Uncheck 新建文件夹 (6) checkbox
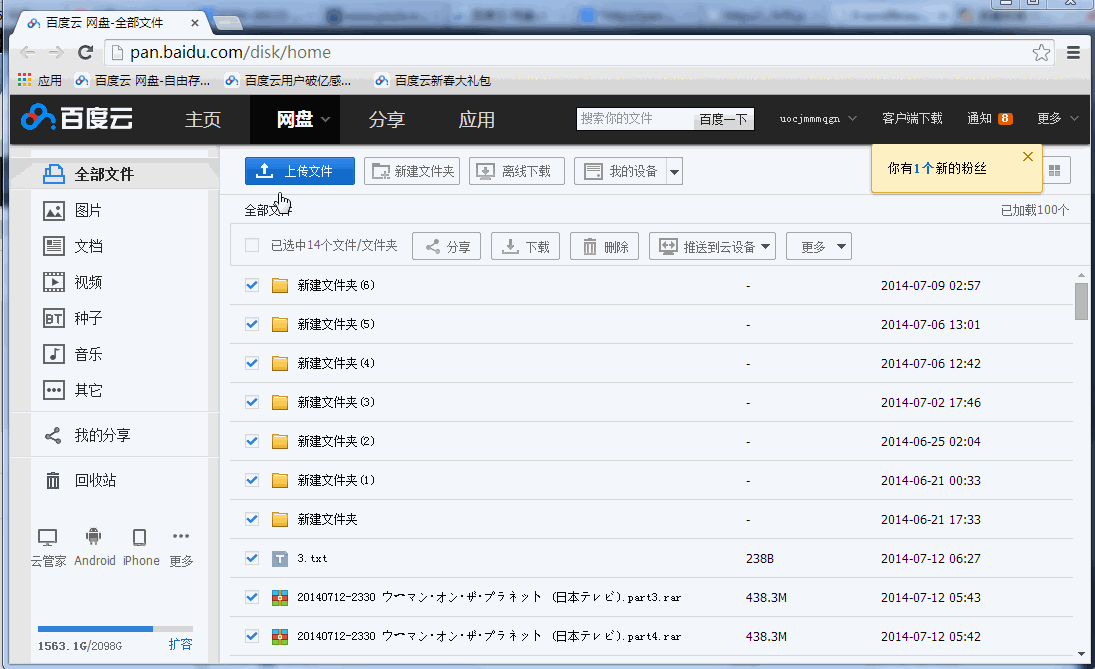The image size is (1095, 669). pos(252,286)
